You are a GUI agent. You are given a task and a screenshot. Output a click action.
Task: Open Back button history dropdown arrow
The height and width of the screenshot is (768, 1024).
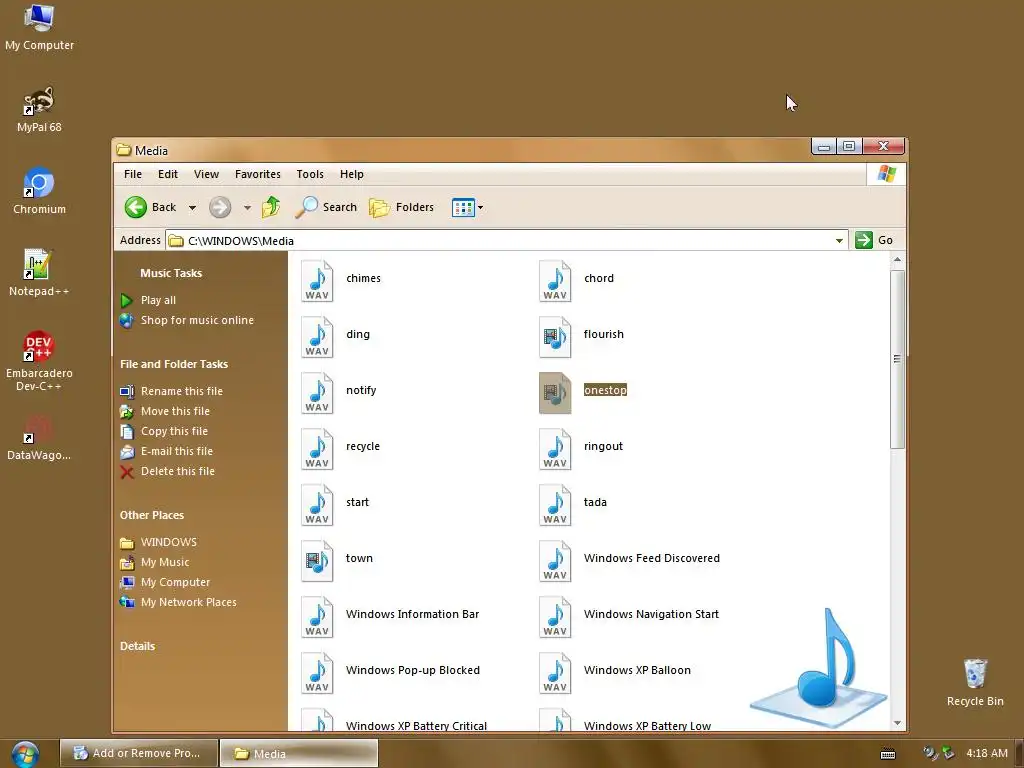pyautogui.click(x=192, y=208)
